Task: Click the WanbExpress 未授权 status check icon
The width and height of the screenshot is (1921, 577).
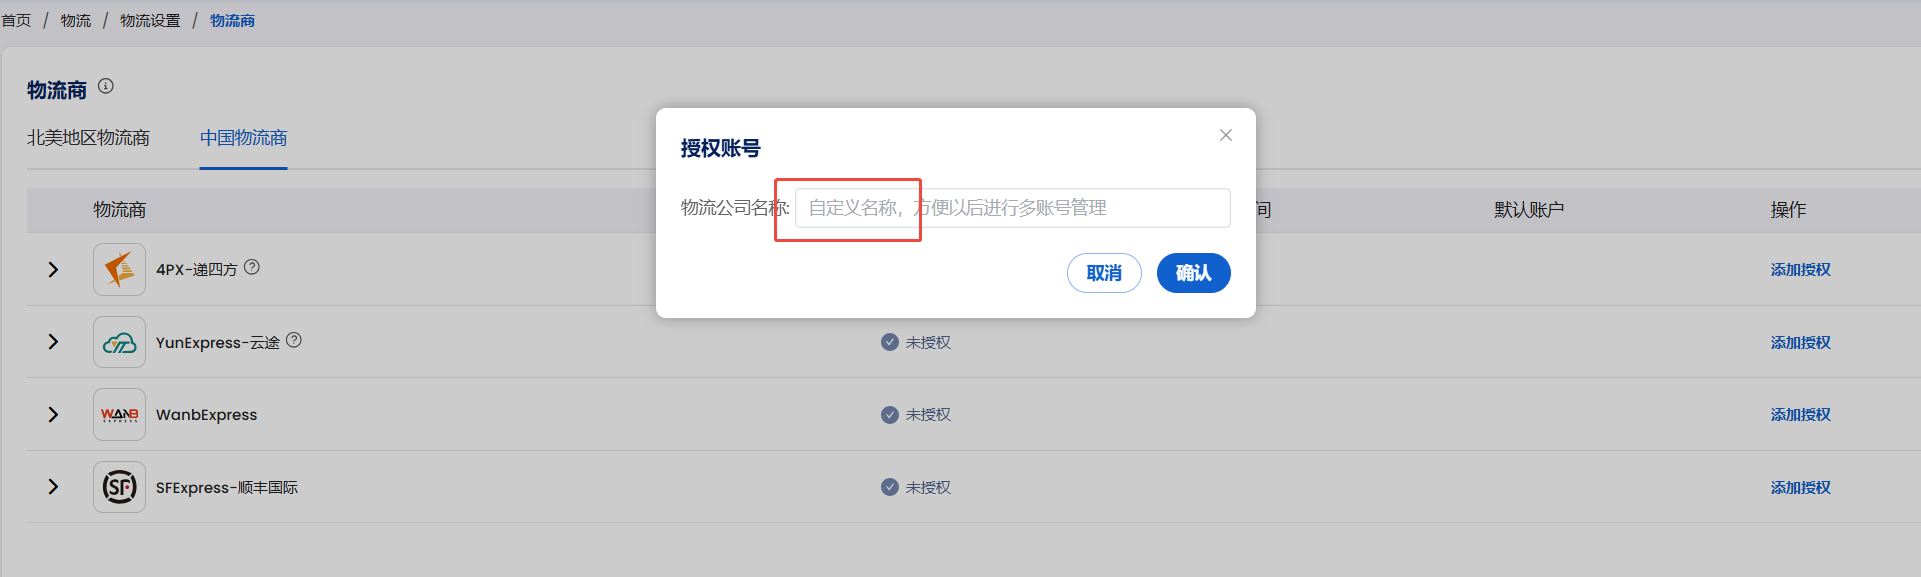Action: [889, 415]
